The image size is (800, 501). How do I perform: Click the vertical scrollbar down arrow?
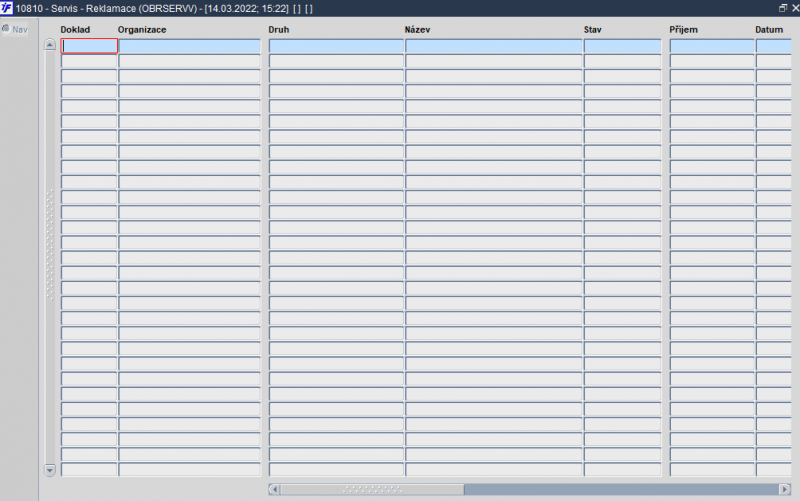[x=50, y=470]
